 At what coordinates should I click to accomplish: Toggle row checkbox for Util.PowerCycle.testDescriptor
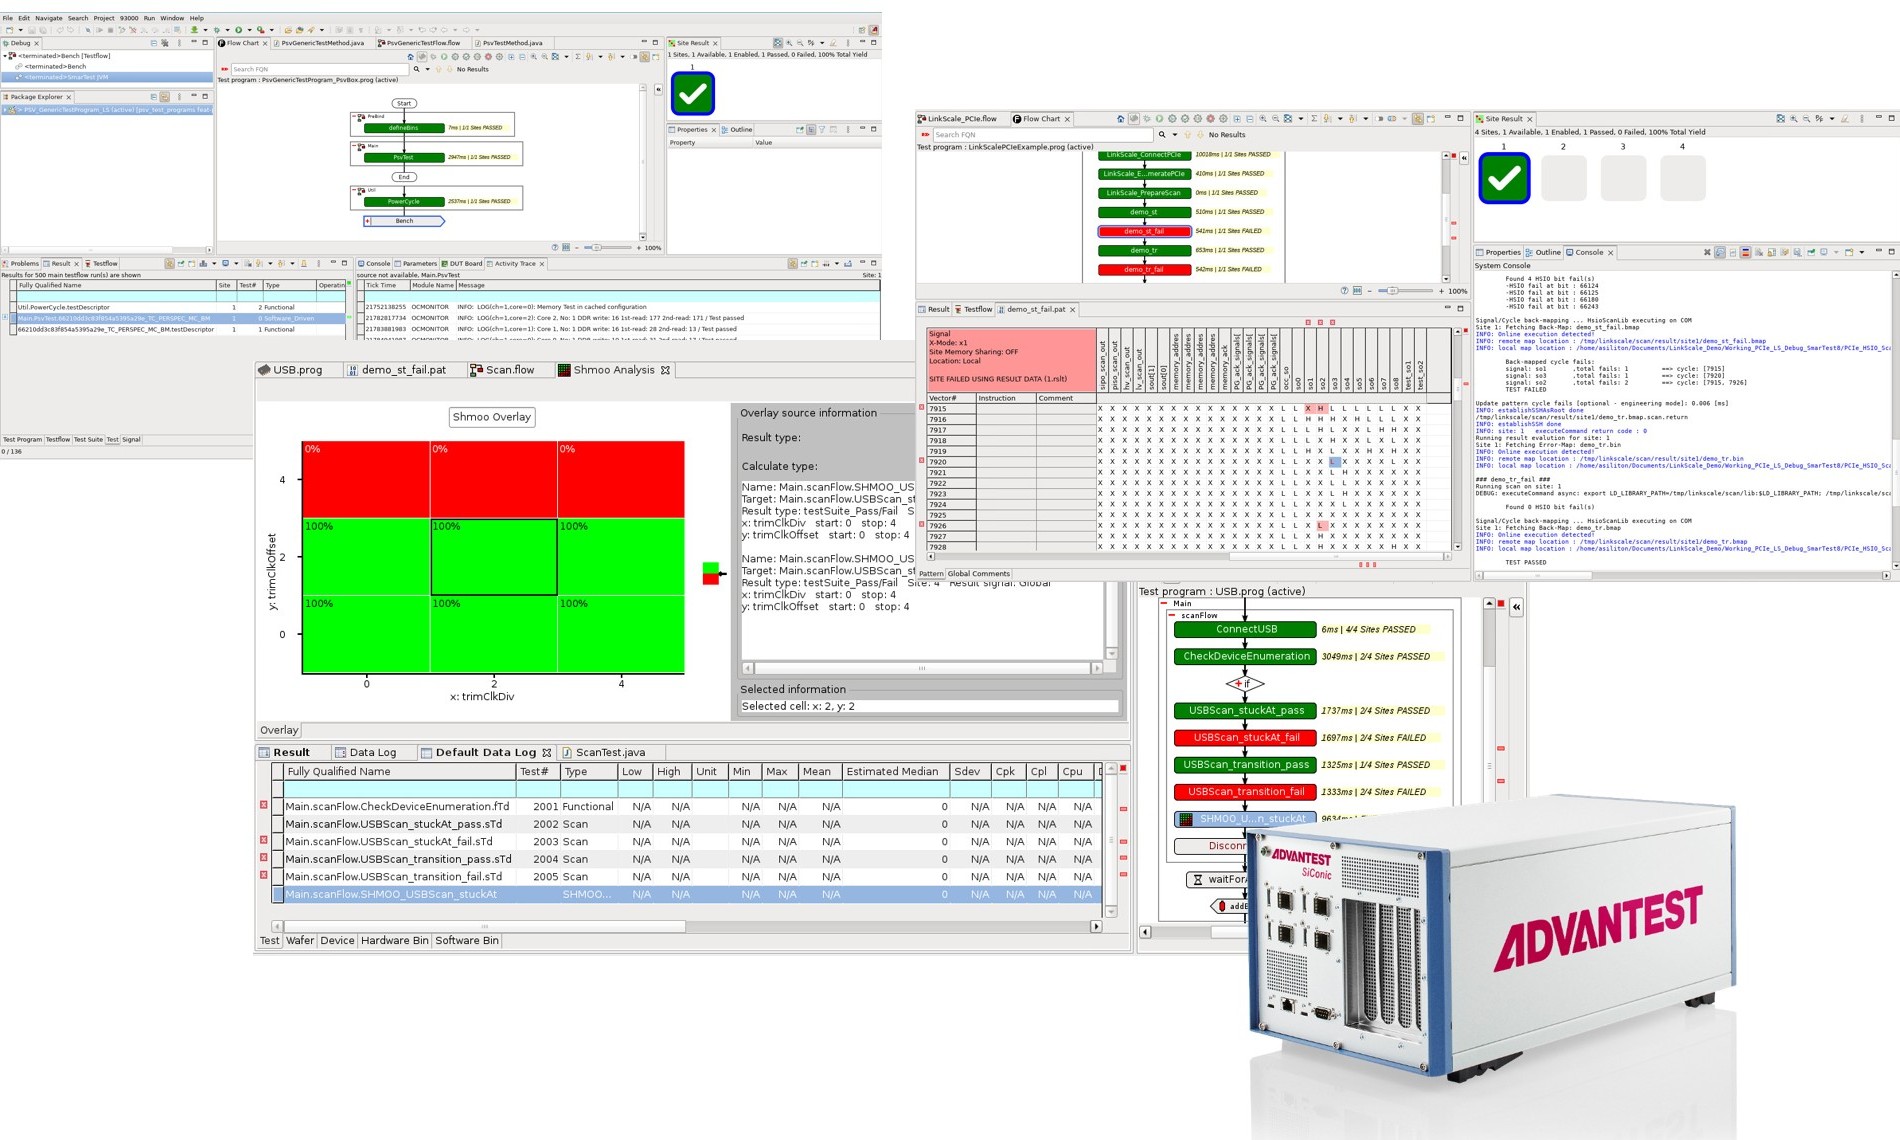(x=13, y=307)
